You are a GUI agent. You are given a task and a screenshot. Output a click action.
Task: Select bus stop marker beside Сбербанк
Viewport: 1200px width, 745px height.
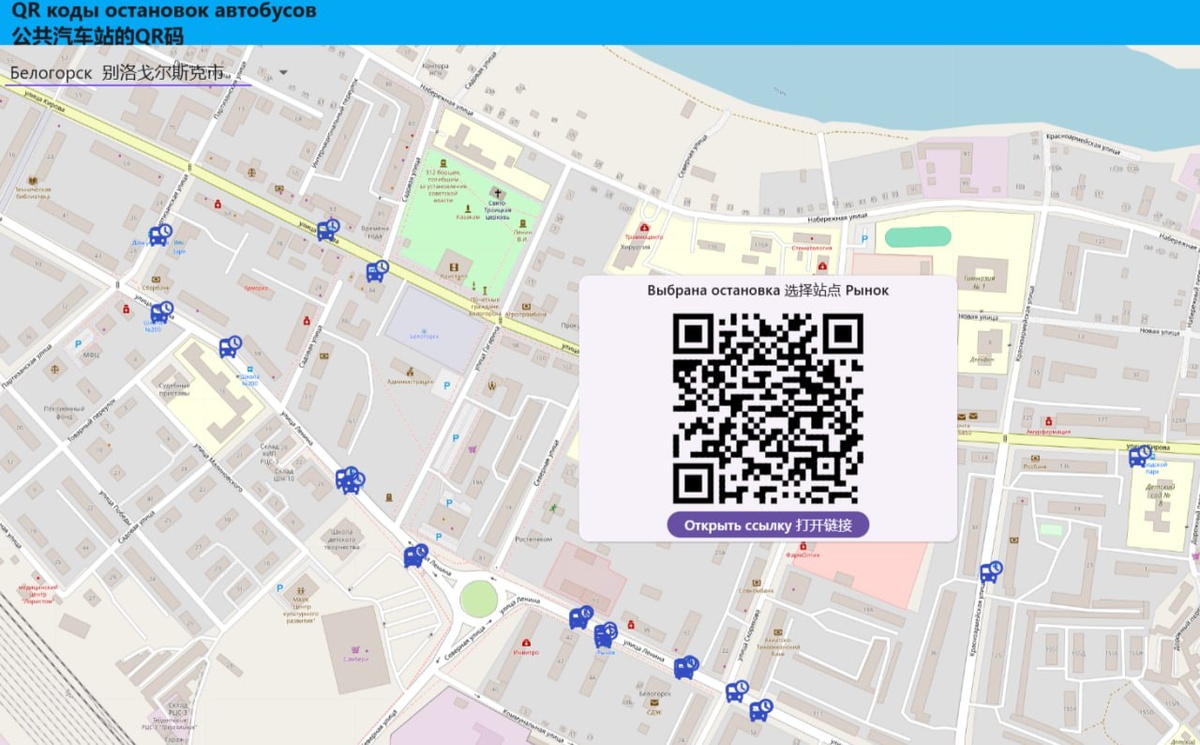coord(160,235)
